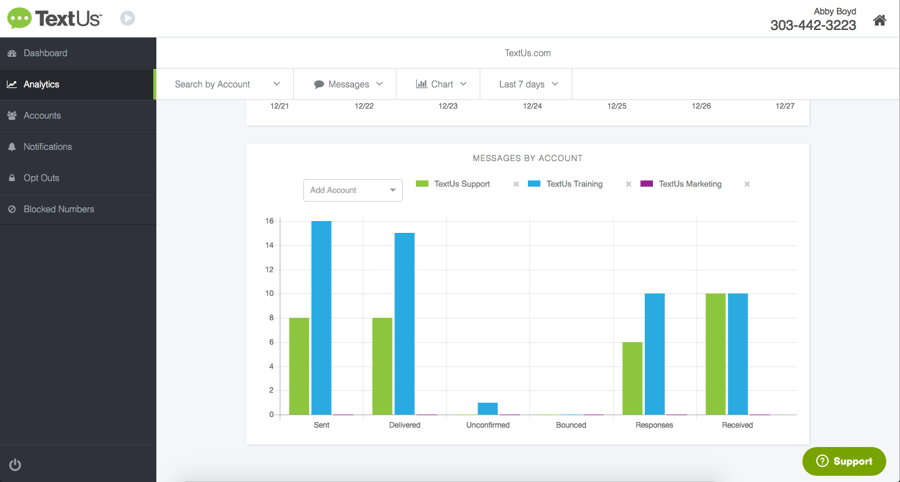Click the 12/24 date label
900x482 pixels.
(532, 106)
